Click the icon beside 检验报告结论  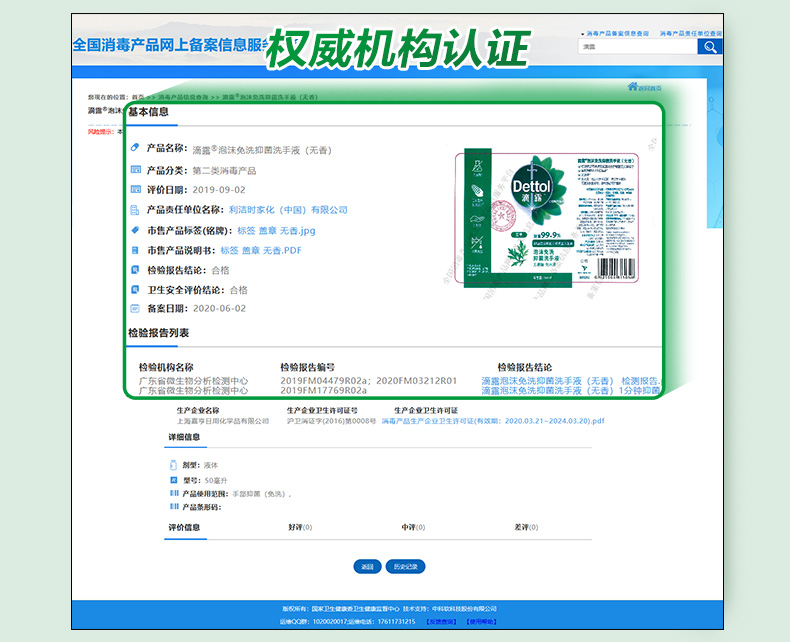[x=135, y=270]
